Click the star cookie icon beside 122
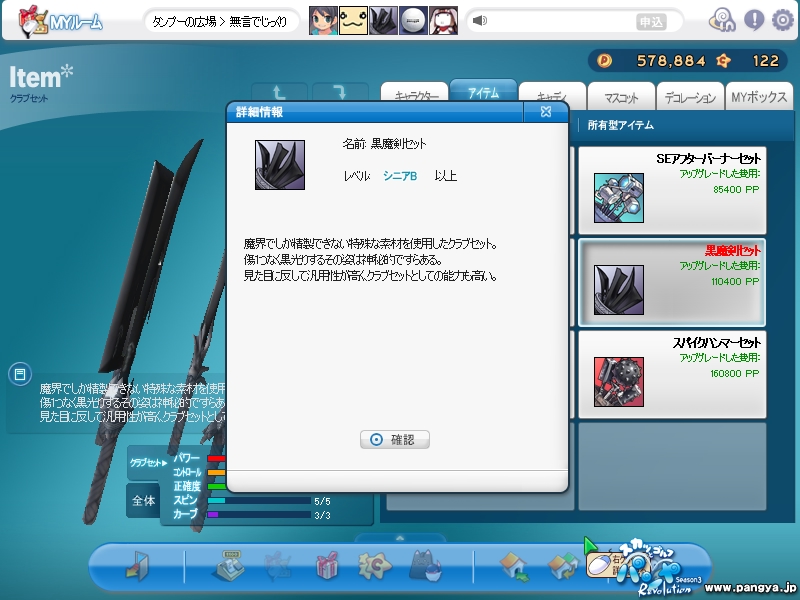800x600 pixels. pyautogui.click(x=723, y=61)
